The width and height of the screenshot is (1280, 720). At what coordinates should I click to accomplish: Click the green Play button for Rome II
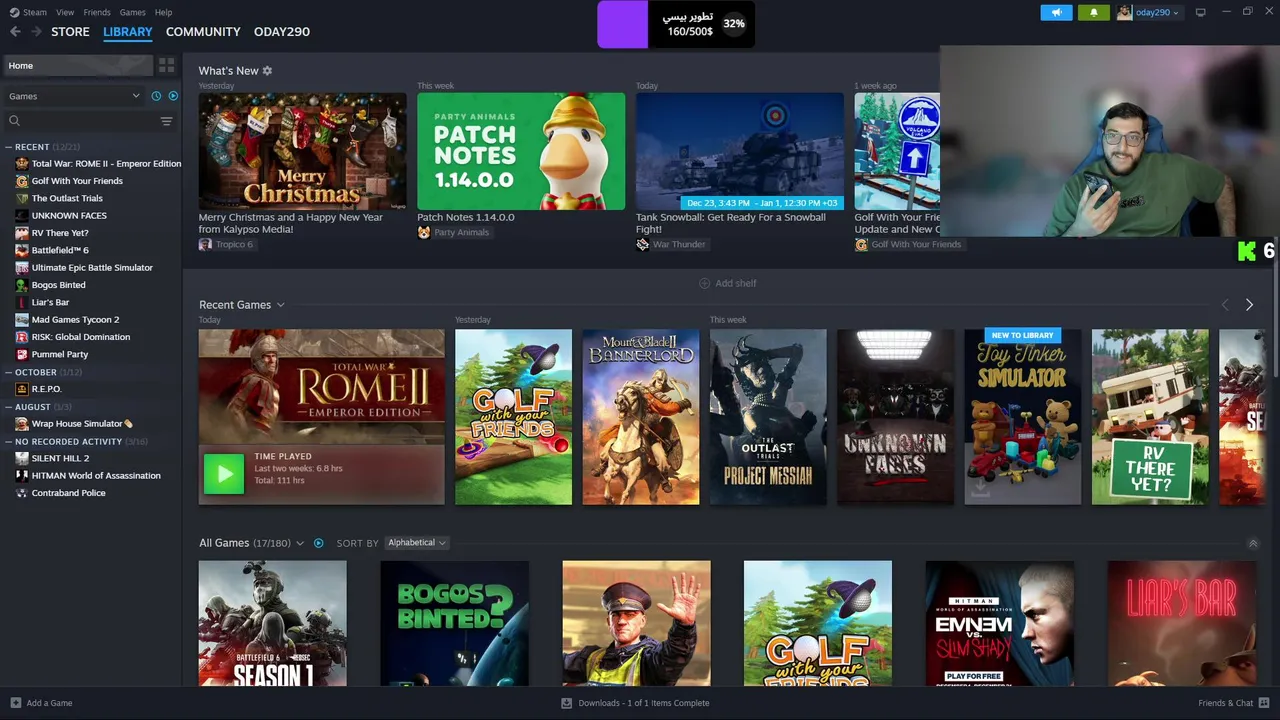pyautogui.click(x=224, y=474)
